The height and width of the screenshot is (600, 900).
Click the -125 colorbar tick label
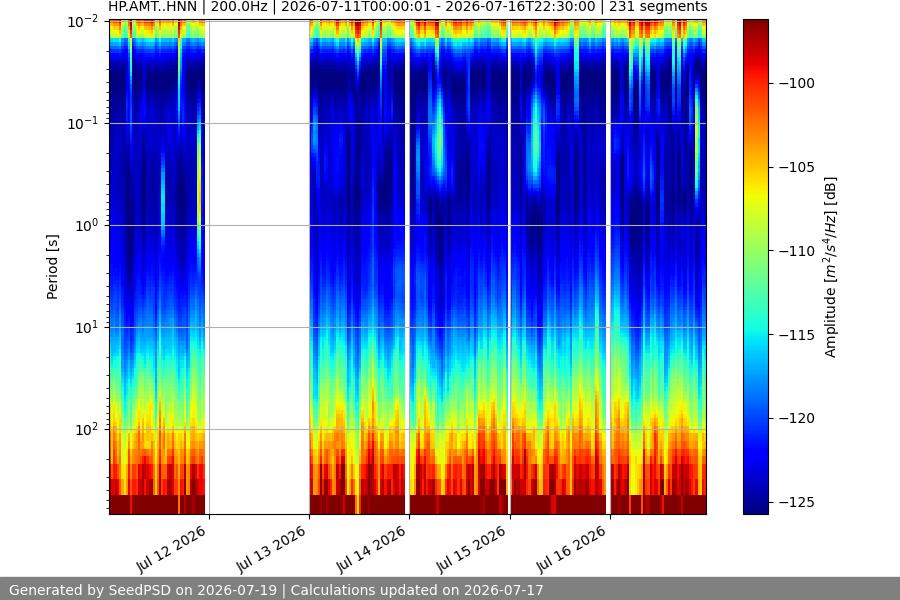pos(797,502)
